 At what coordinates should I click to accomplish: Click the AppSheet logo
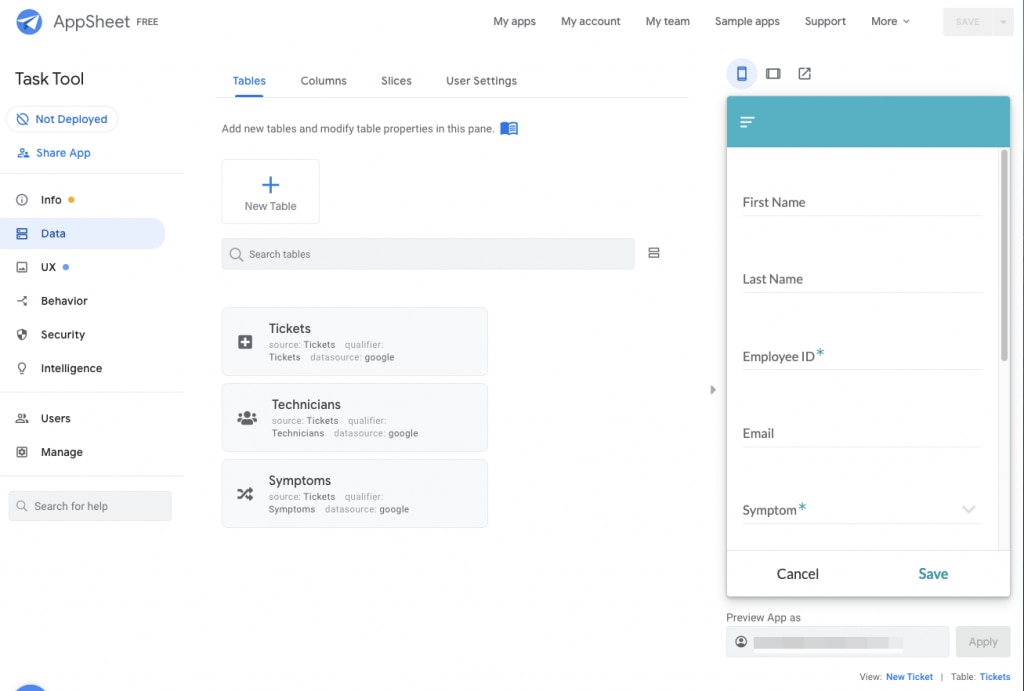29,20
